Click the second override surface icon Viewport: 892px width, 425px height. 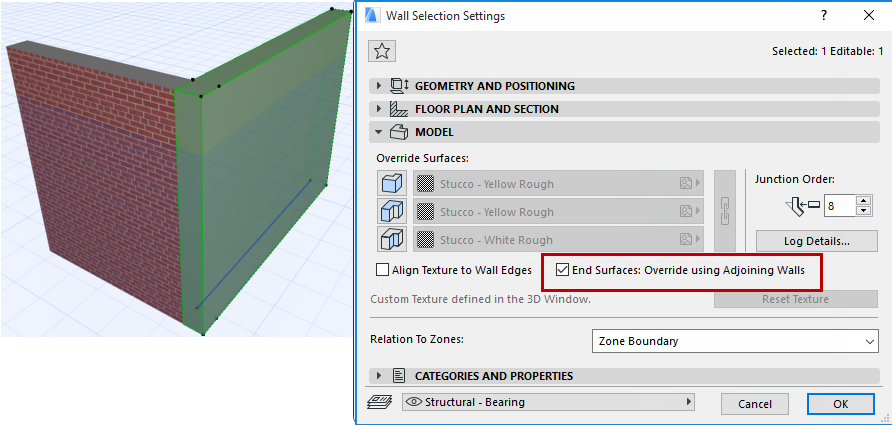389,212
